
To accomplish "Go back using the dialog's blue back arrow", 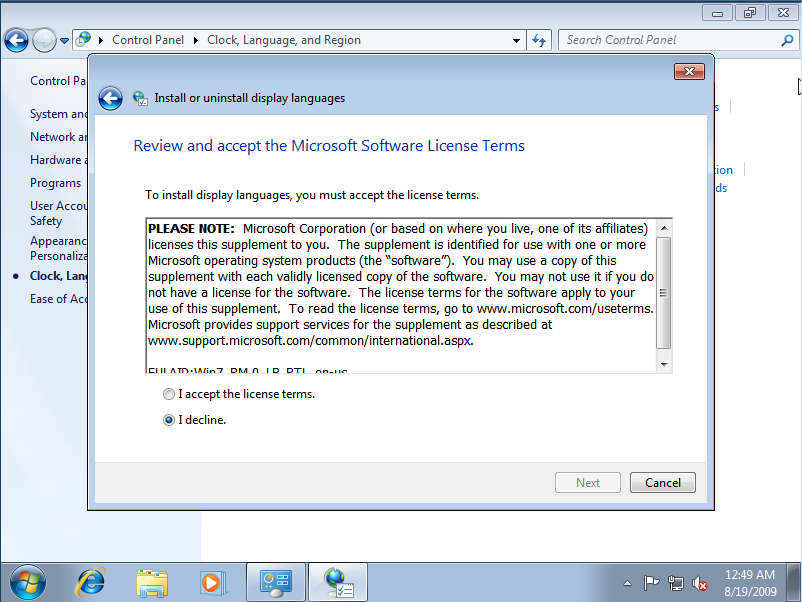I will click(110, 98).
